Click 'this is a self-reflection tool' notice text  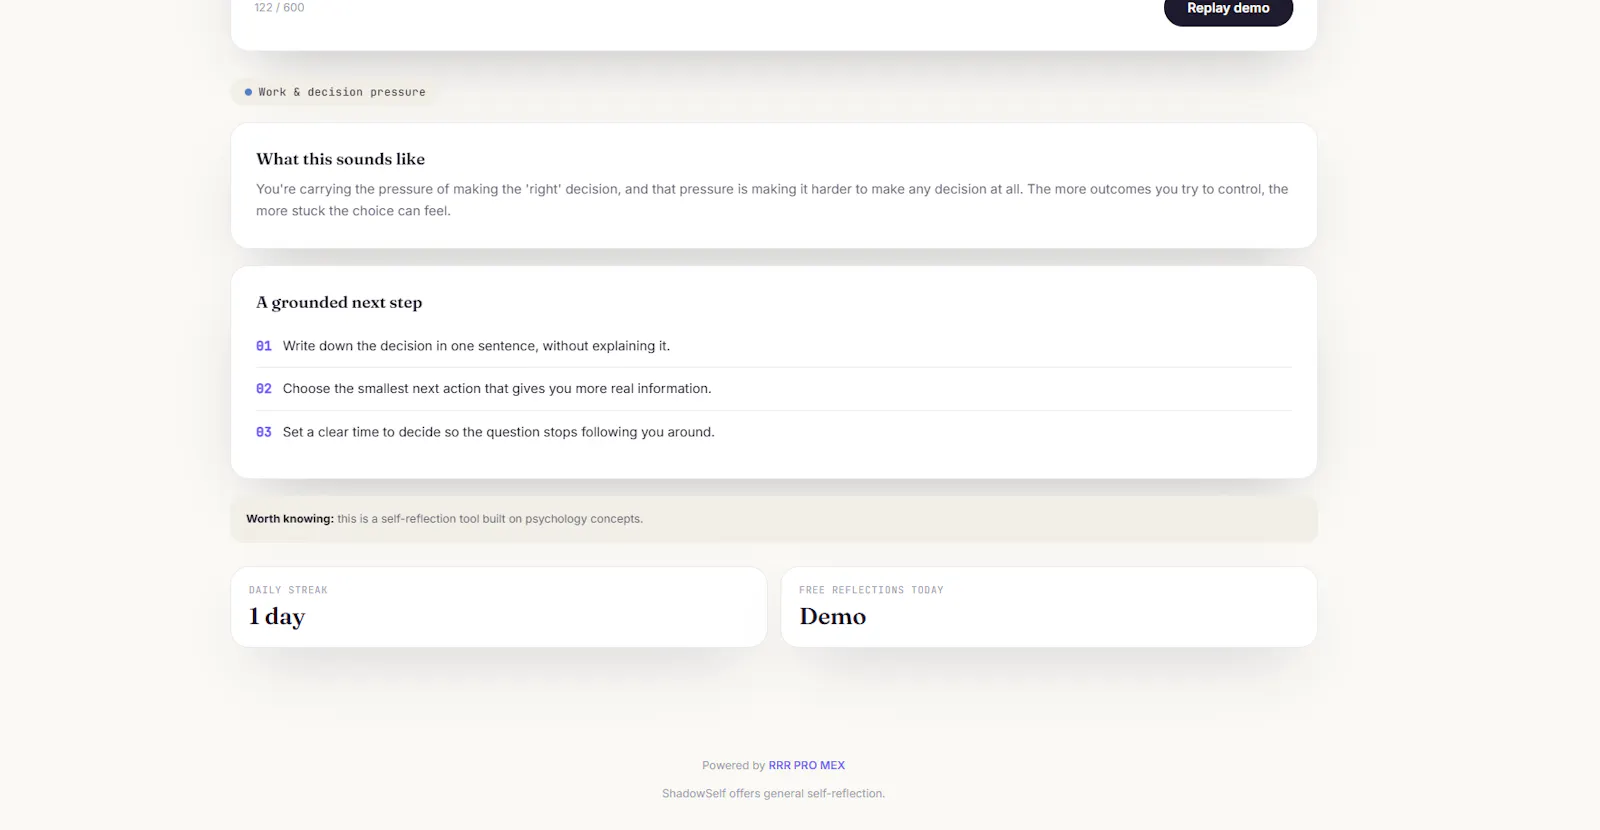pyautogui.click(x=490, y=519)
